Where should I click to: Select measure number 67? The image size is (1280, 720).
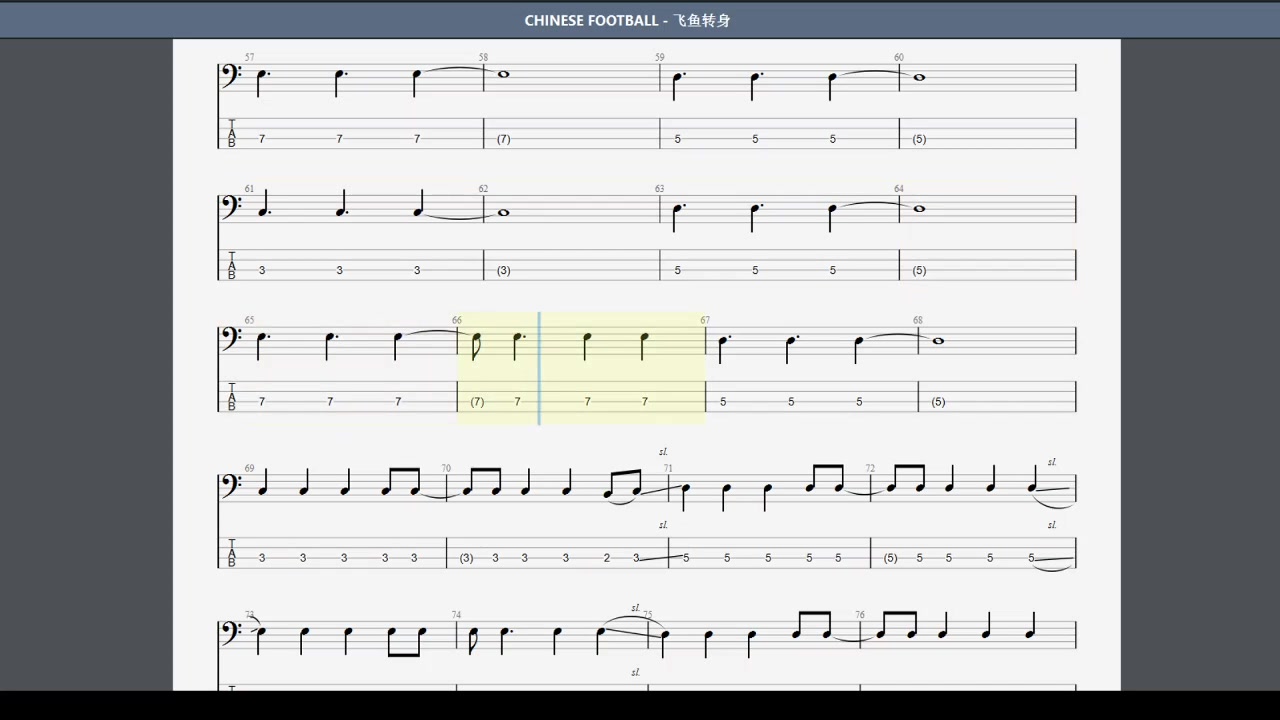pyautogui.click(x=705, y=320)
